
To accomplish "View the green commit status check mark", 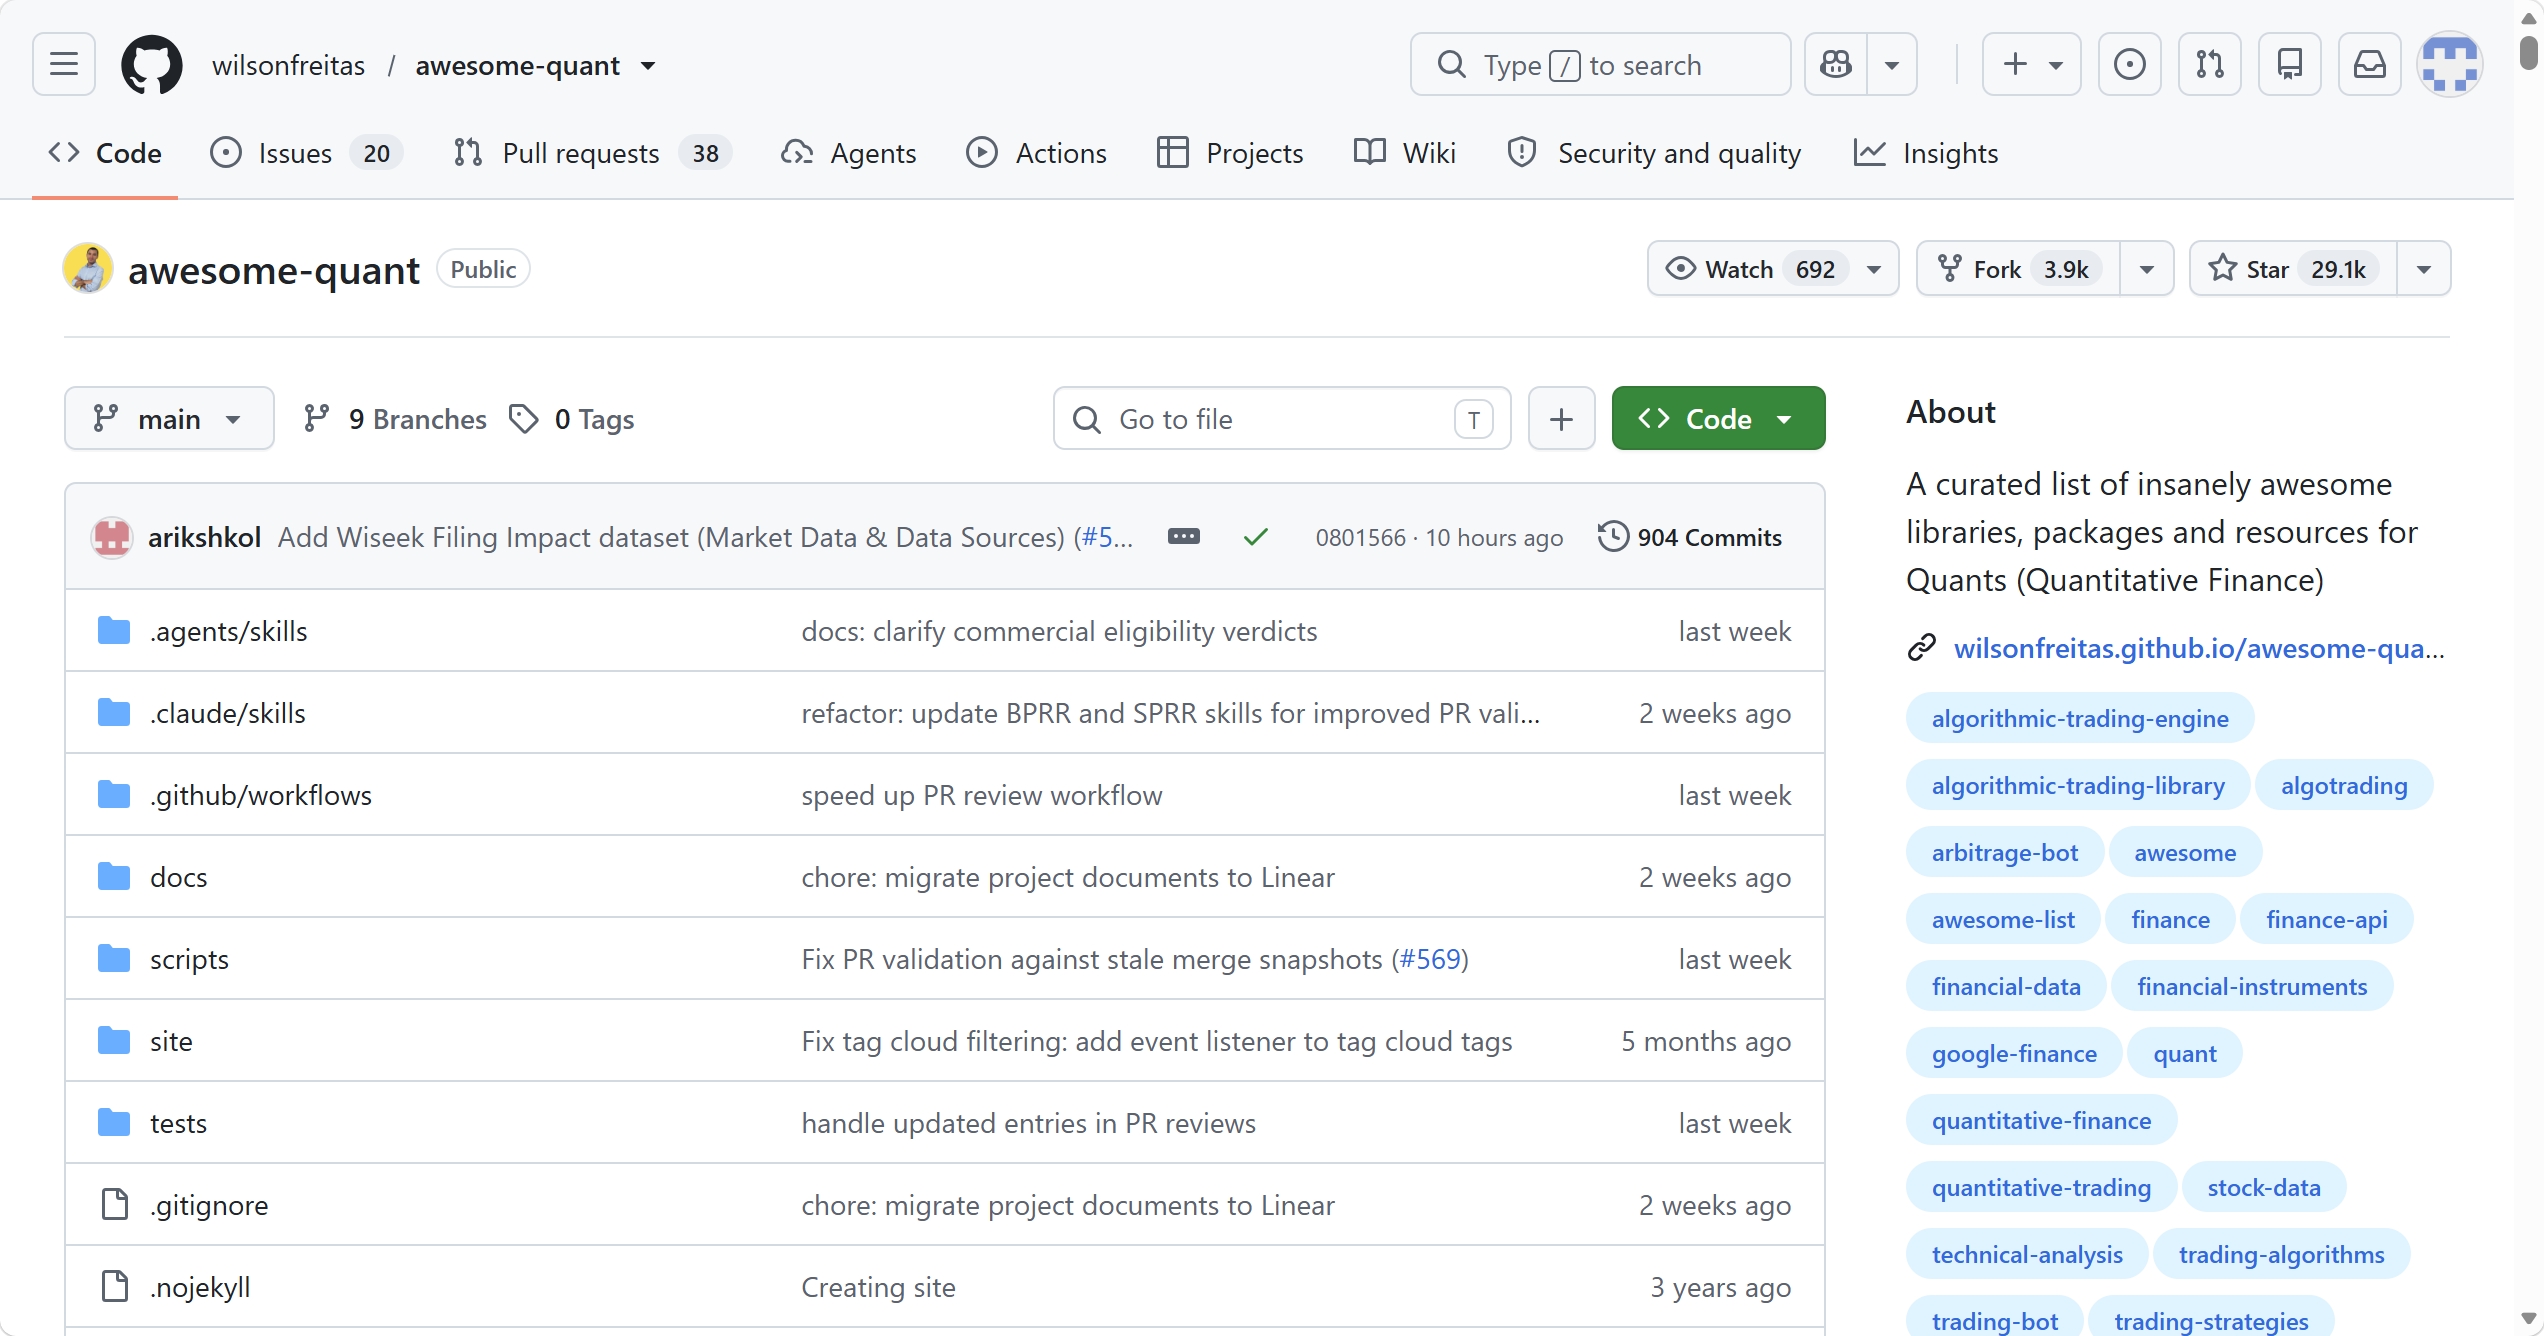I will coord(1256,537).
